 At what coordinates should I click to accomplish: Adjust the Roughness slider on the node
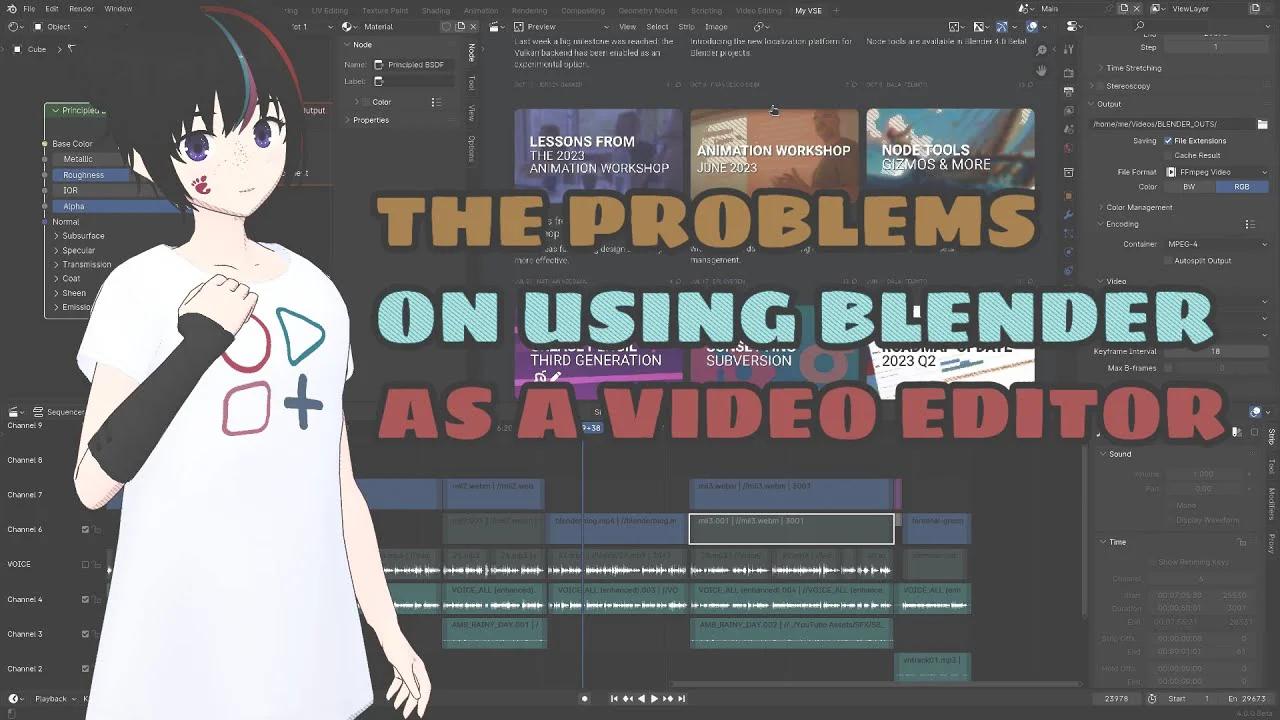coord(91,175)
